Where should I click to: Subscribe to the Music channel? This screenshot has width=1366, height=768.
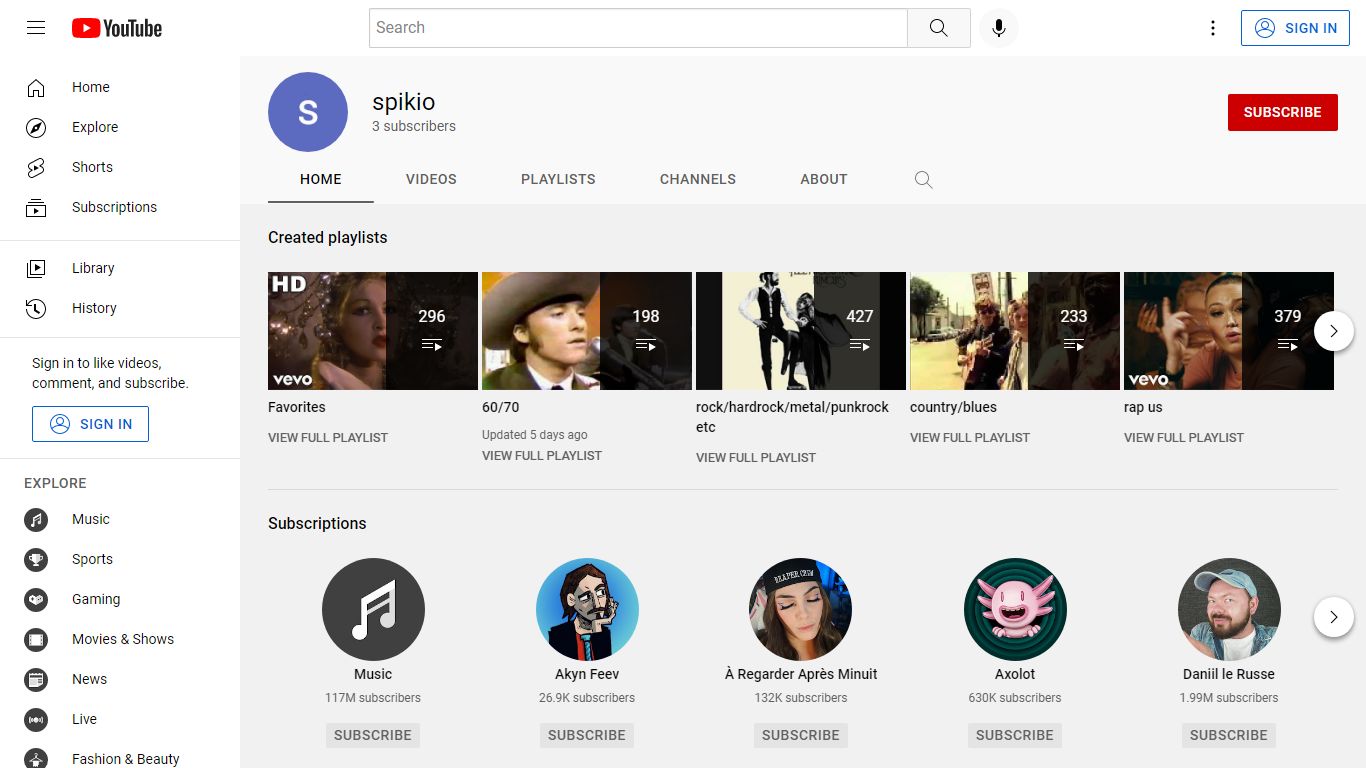click(373, 735)
